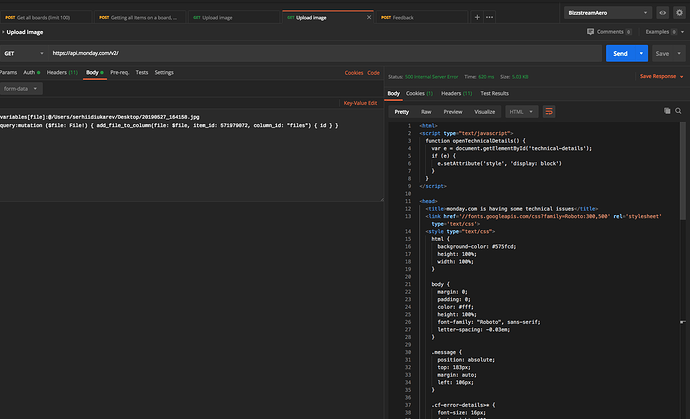
Task: Switch to Raw response view
Action: [x=426, y=112]
